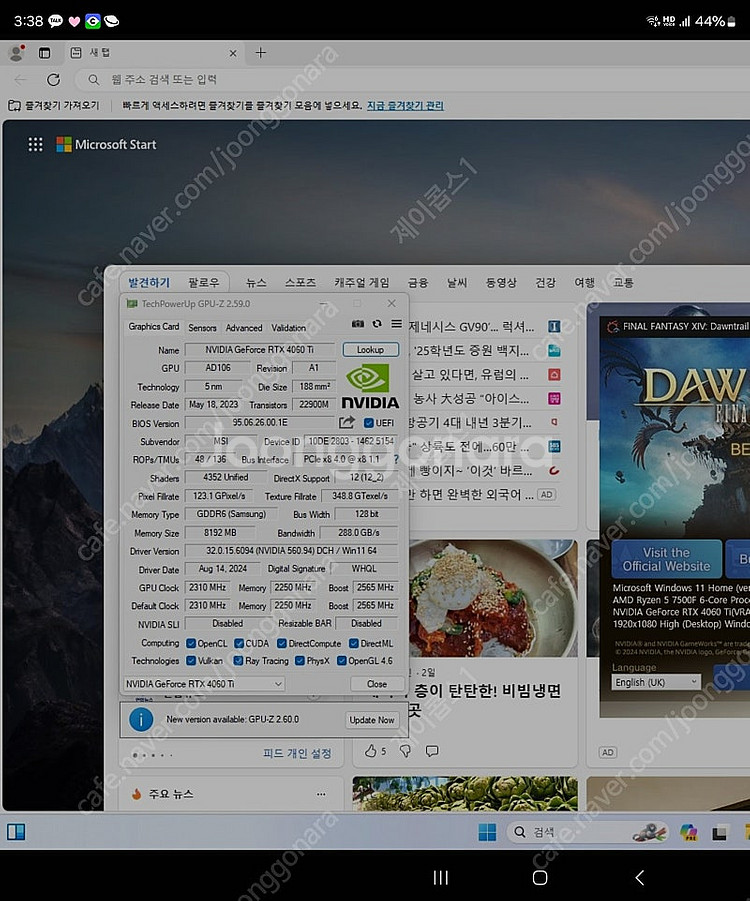Open Edge tab actions menu icon
The image size is (750, 901).
[44, 53]
